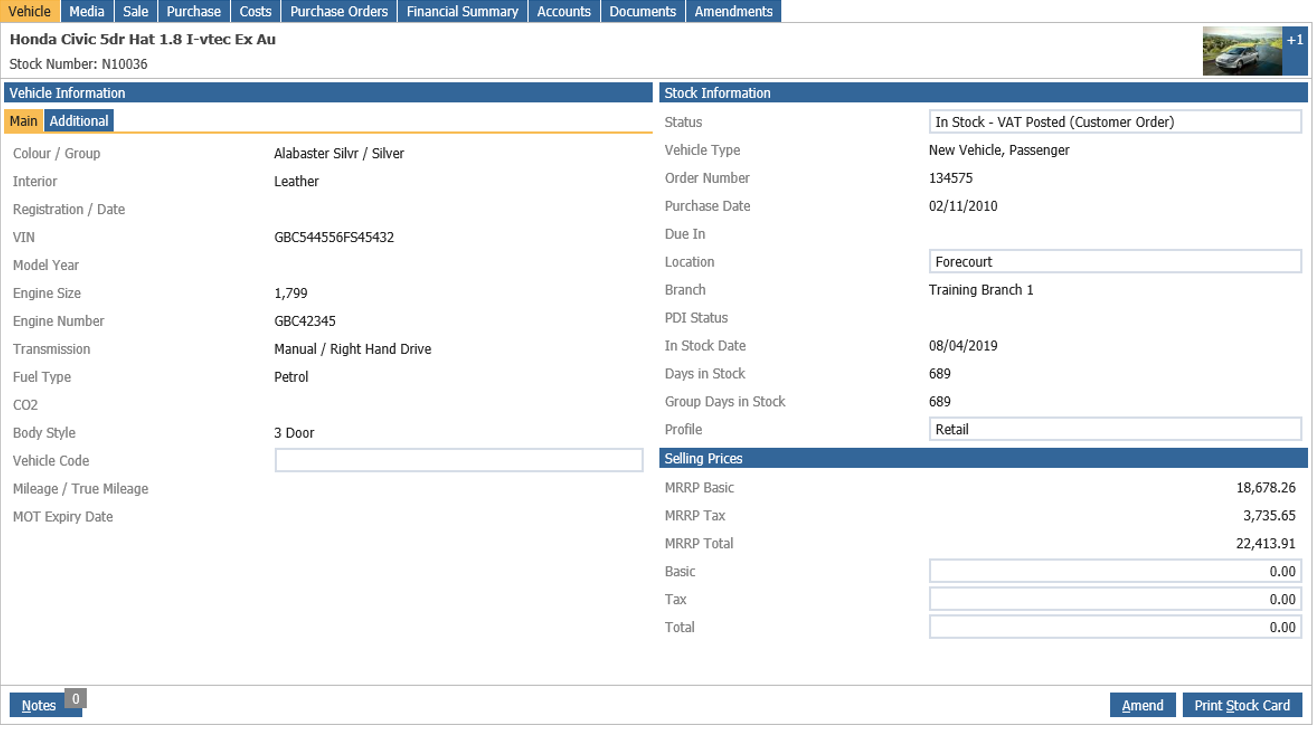Click the vehicle photo thumbnail
Viewport: 1313px width, 730px height.
(1241, 52)
